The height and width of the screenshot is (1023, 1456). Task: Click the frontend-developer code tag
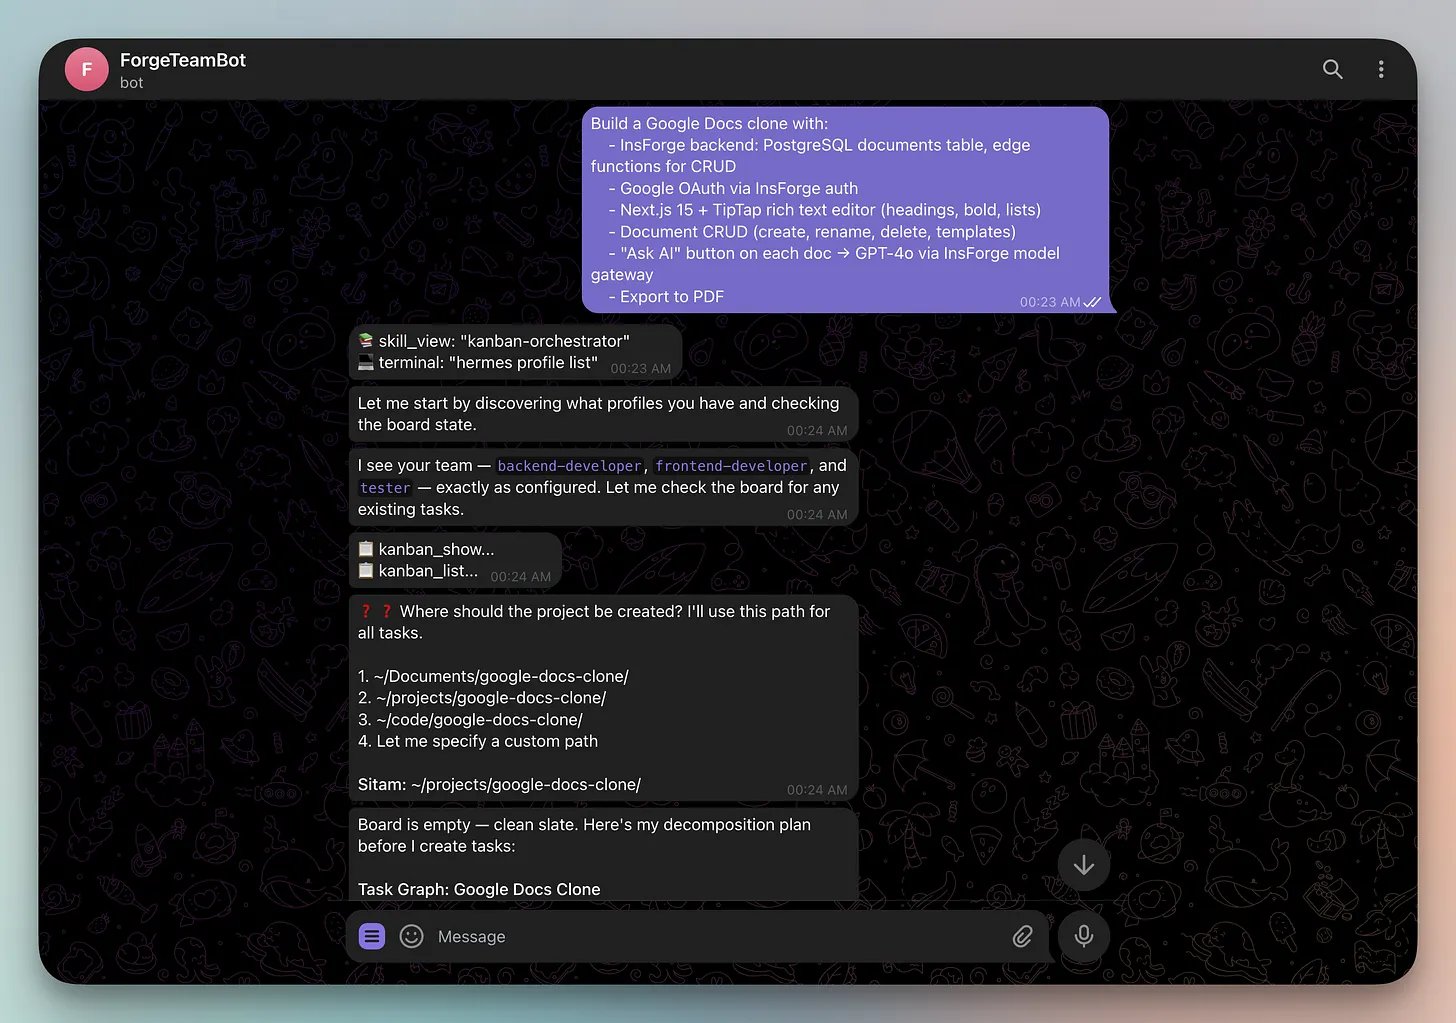coord(731,466)
